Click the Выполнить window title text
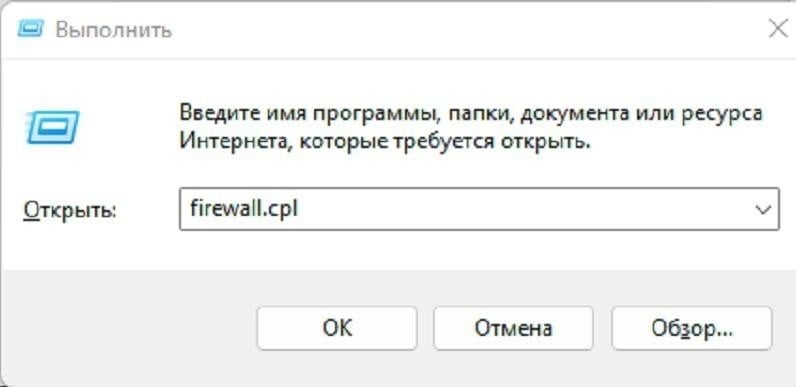This screenshot has width=796, height=387. coord(113,30)
